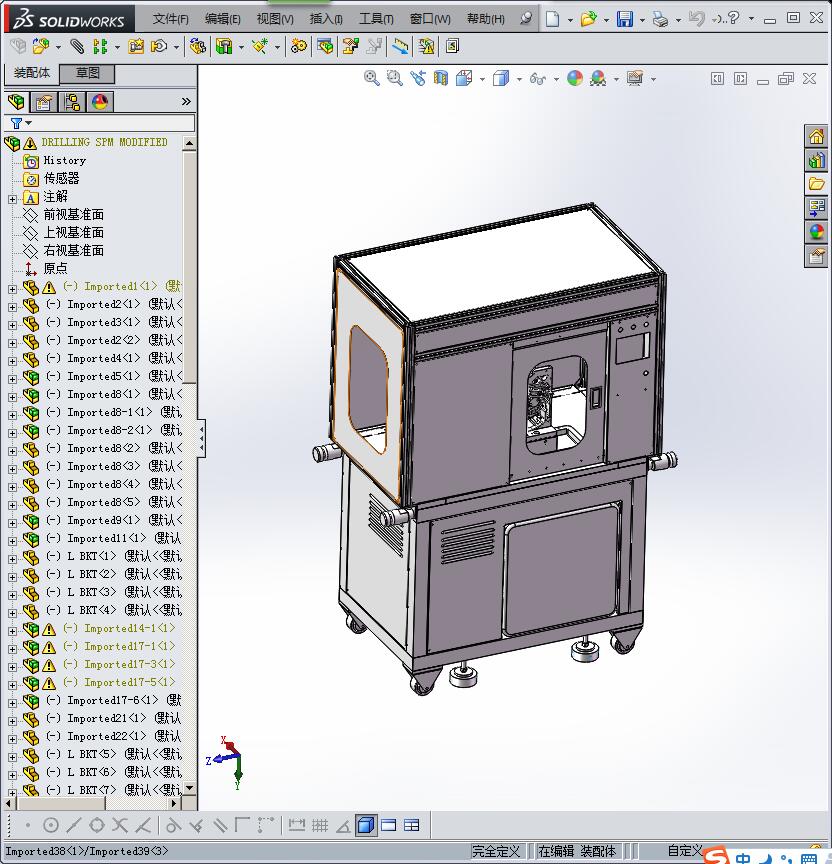Screen dimensions: 832x864
Task: Open Appearances and Scenes task pane
Action: click(817, 232)
